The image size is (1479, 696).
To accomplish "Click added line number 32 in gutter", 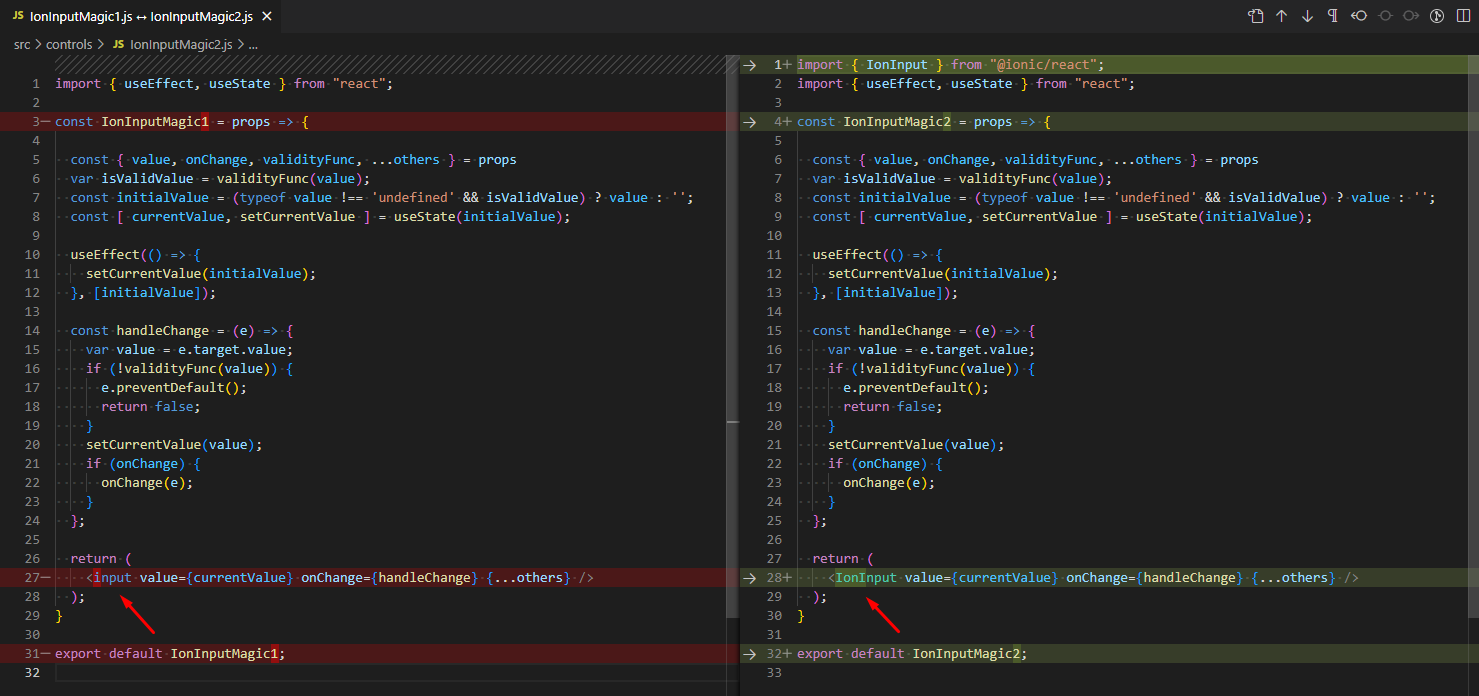I will [x=775, y=654].
